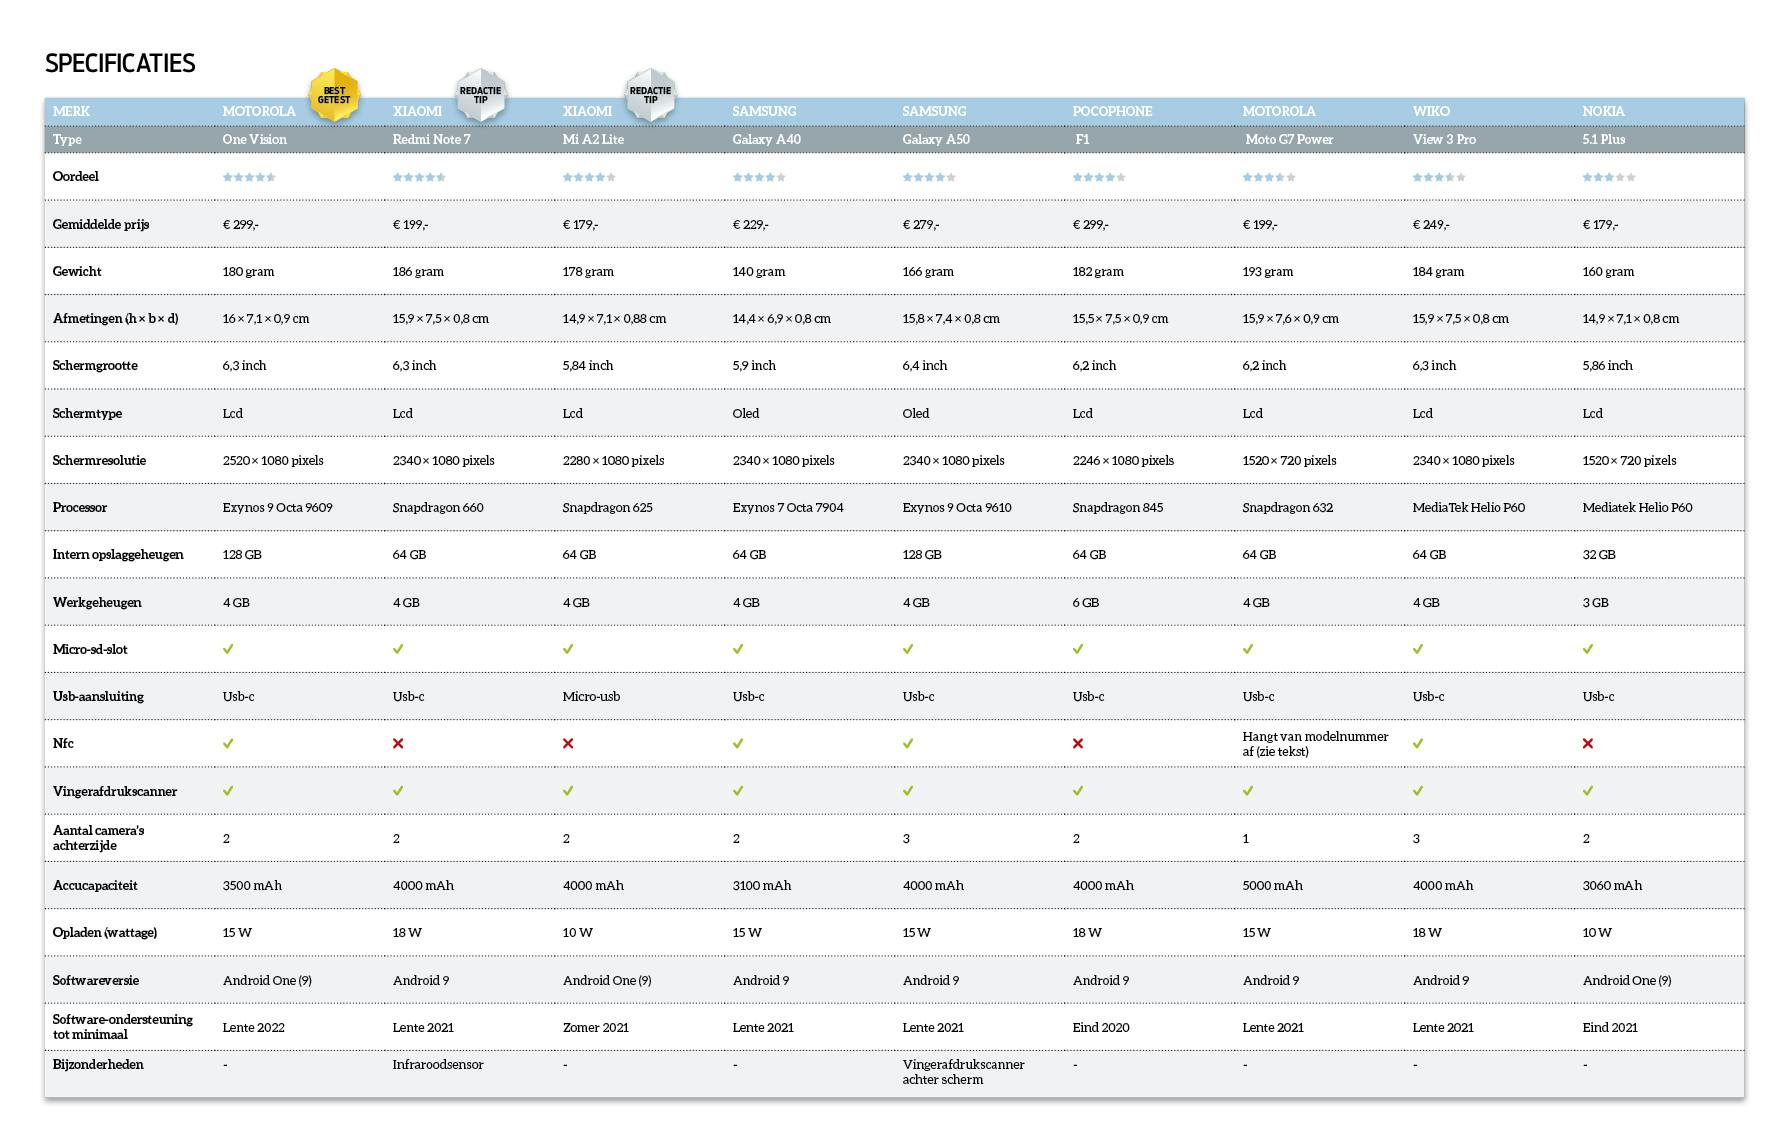Click the POCOPHONE brand header
Screen dimensions: 1789x1146
(x=1112, y=111)
